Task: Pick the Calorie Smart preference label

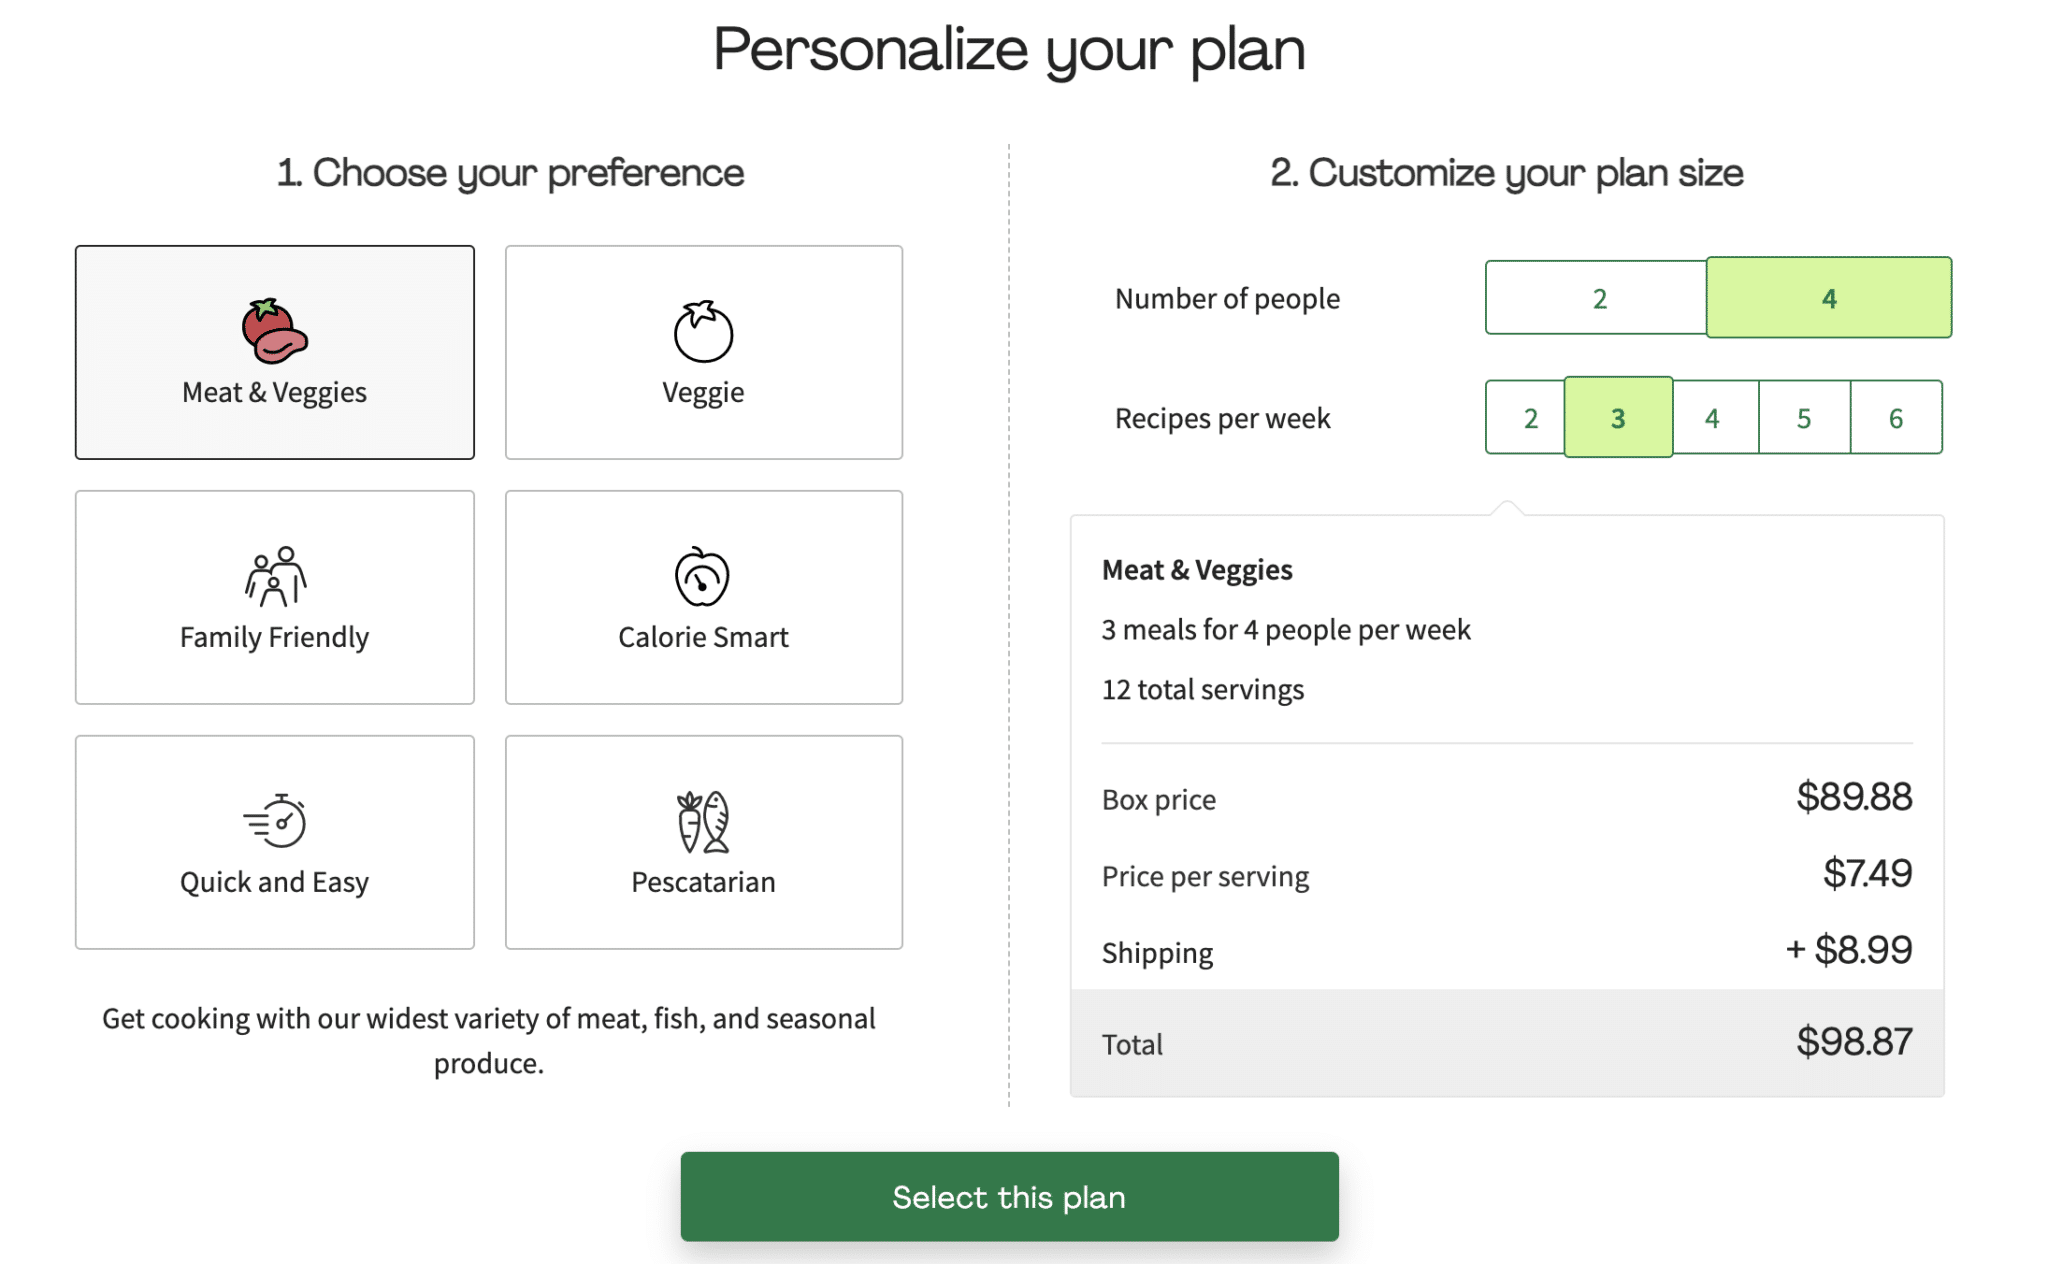Action: click(703, 637)
